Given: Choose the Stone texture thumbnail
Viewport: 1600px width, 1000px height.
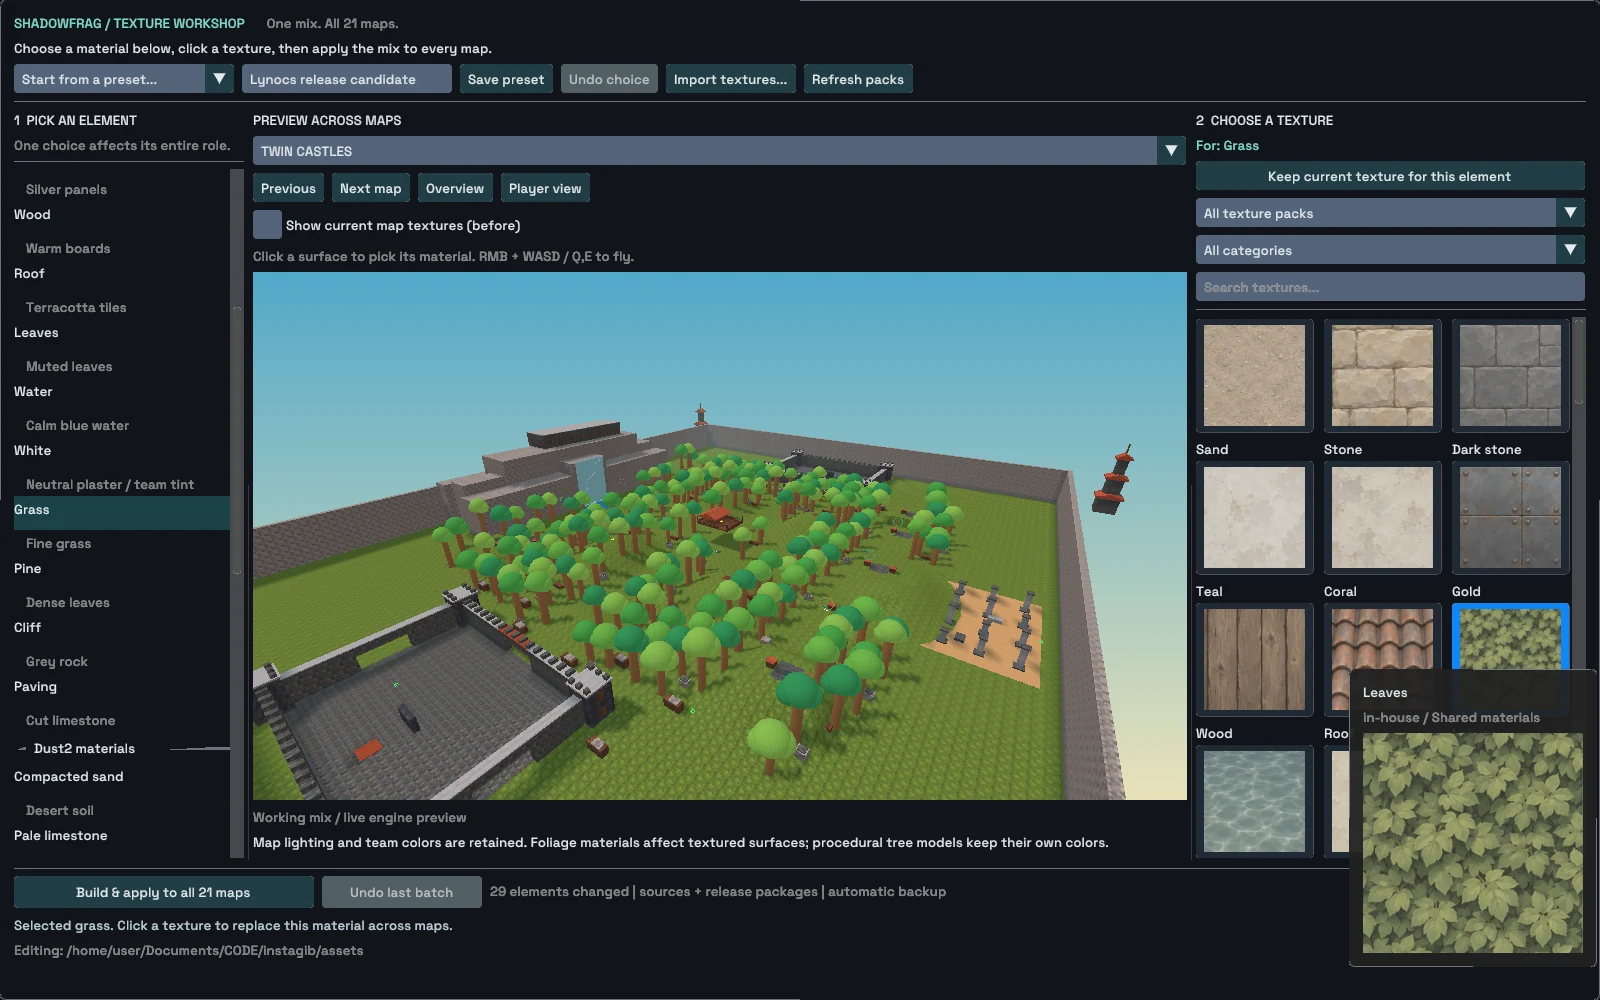Looking at the screenshot, I should click(1382, 376).
